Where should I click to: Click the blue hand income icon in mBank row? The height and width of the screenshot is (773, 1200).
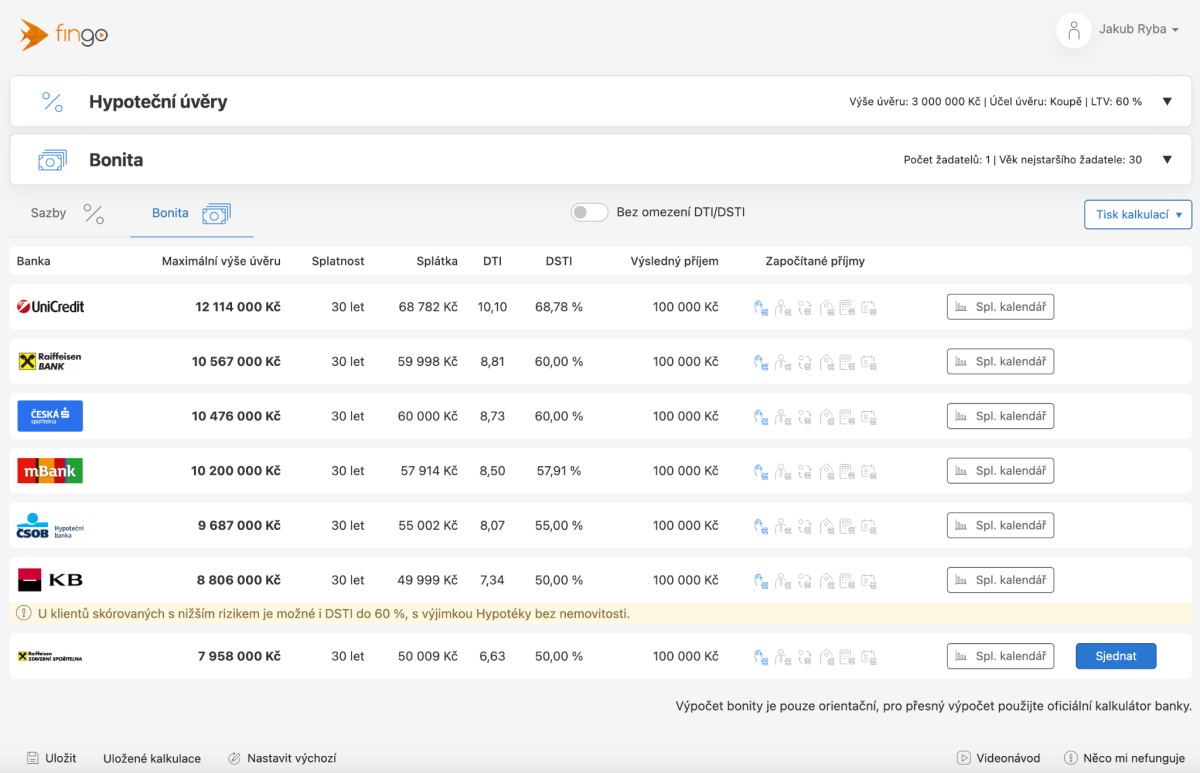tap(761, 471)
